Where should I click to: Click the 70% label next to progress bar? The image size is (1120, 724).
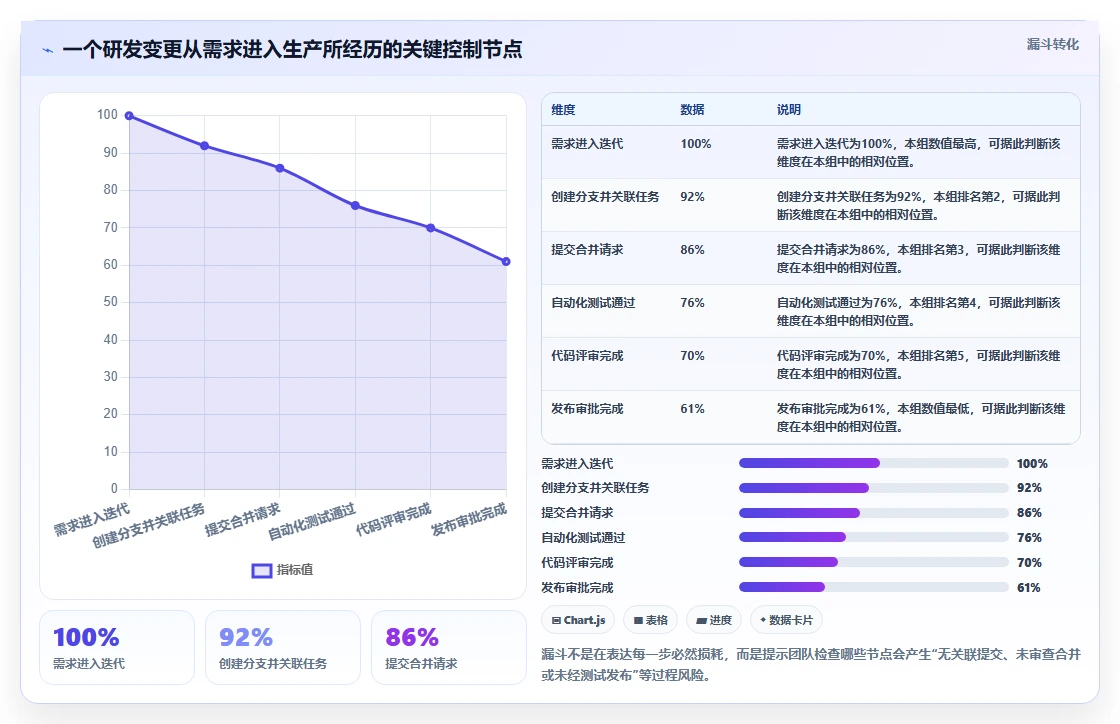tap(1029, 563)
